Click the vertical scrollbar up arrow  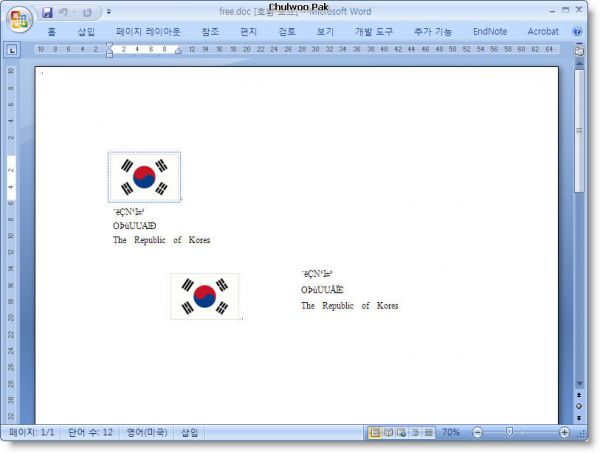click(x=579, y=63)
